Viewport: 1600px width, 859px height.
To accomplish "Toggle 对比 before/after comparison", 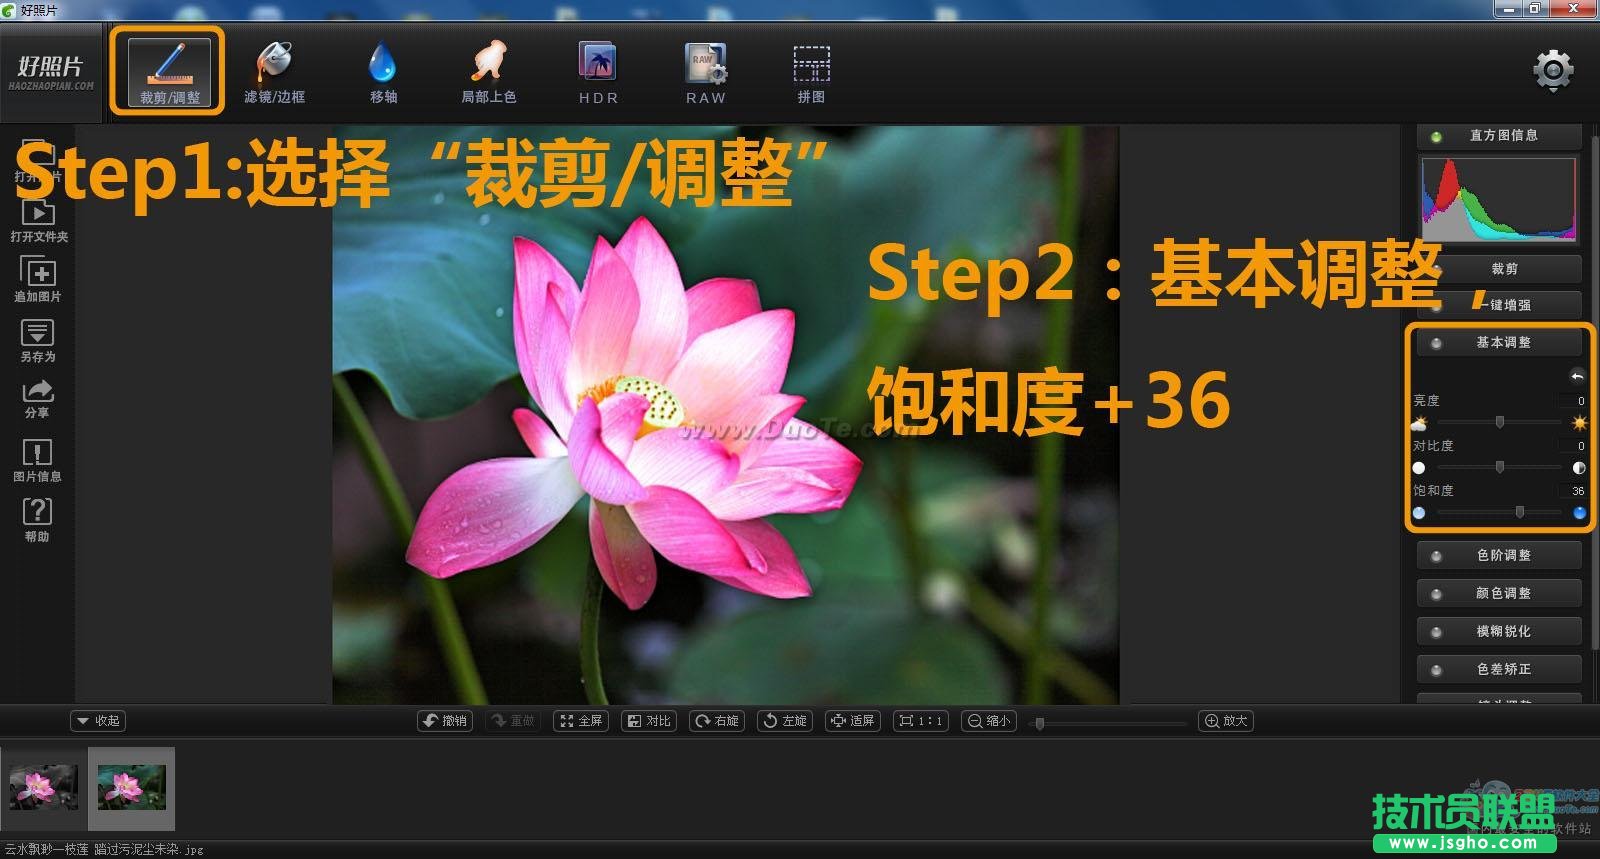I will coord(649,721).
